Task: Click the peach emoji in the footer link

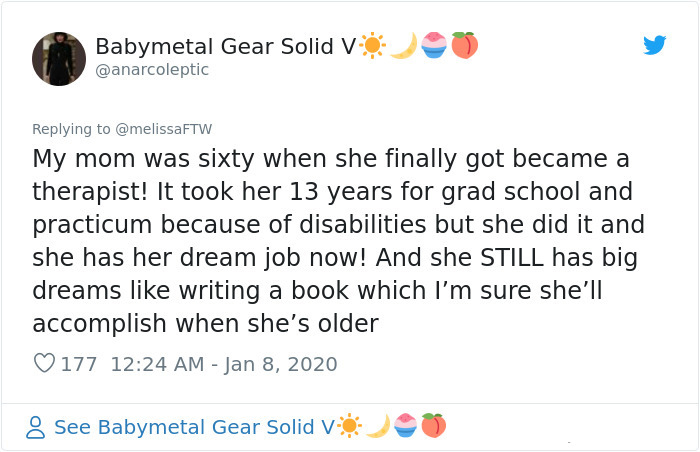Action: pyautogui.click(x=433, y=426)
